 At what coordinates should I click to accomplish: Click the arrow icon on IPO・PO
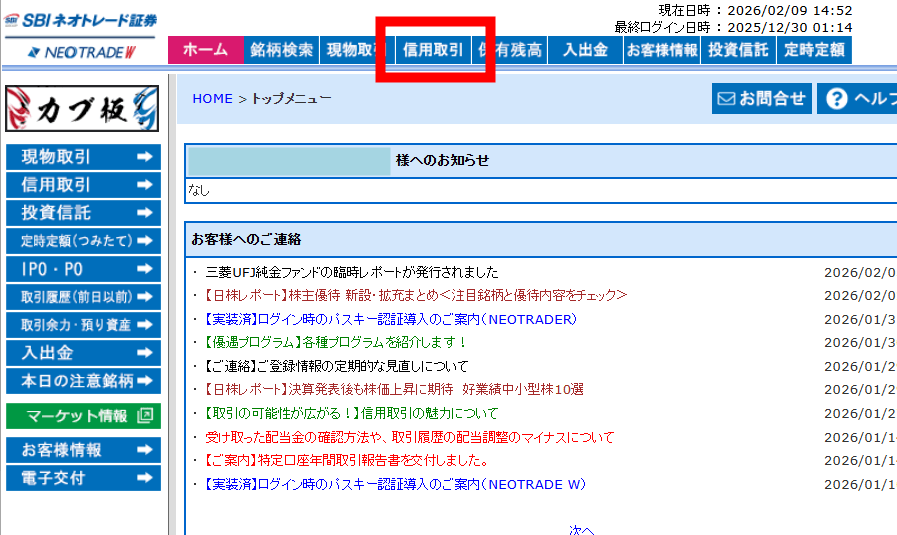coord(145,269)
